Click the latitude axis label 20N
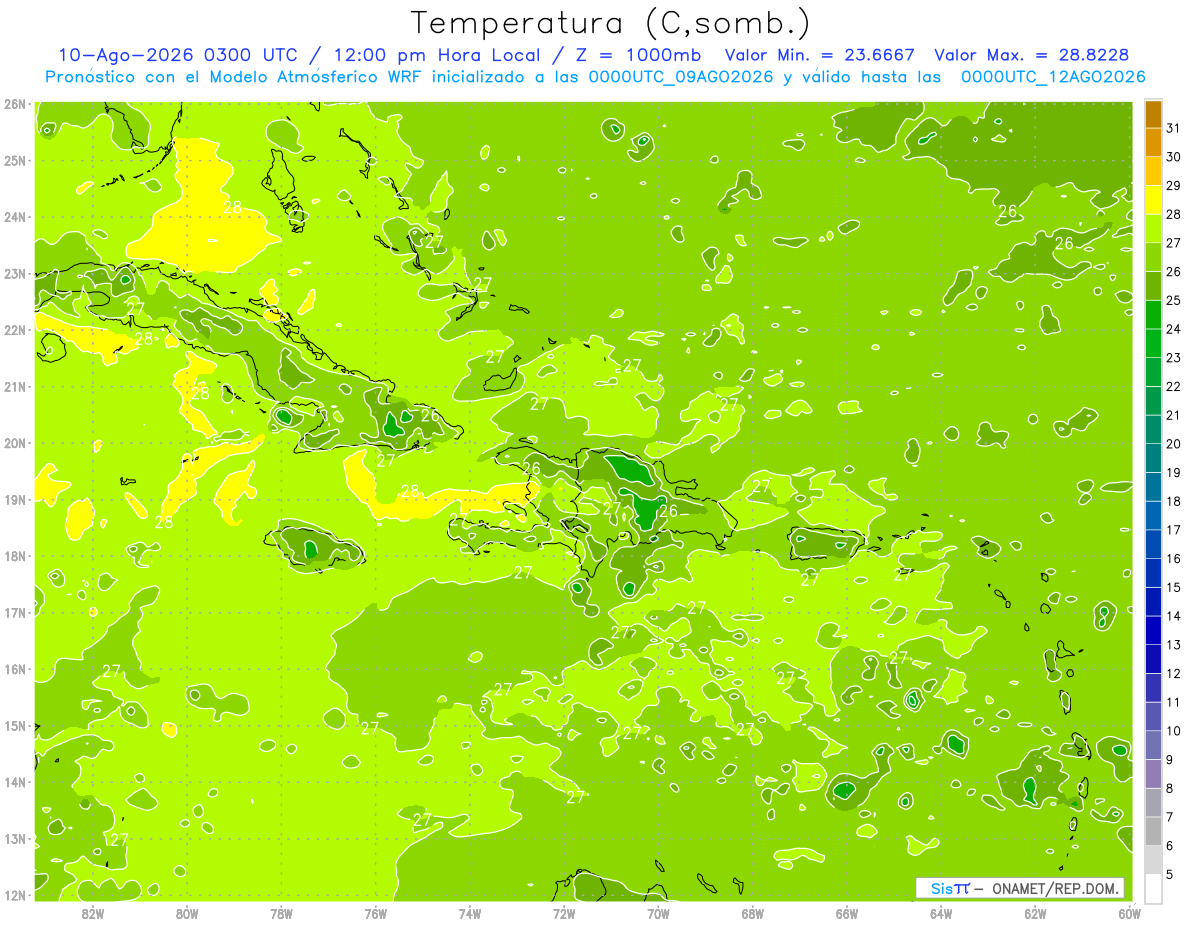Screen dimensions: 1200x927 pos(14,443)
